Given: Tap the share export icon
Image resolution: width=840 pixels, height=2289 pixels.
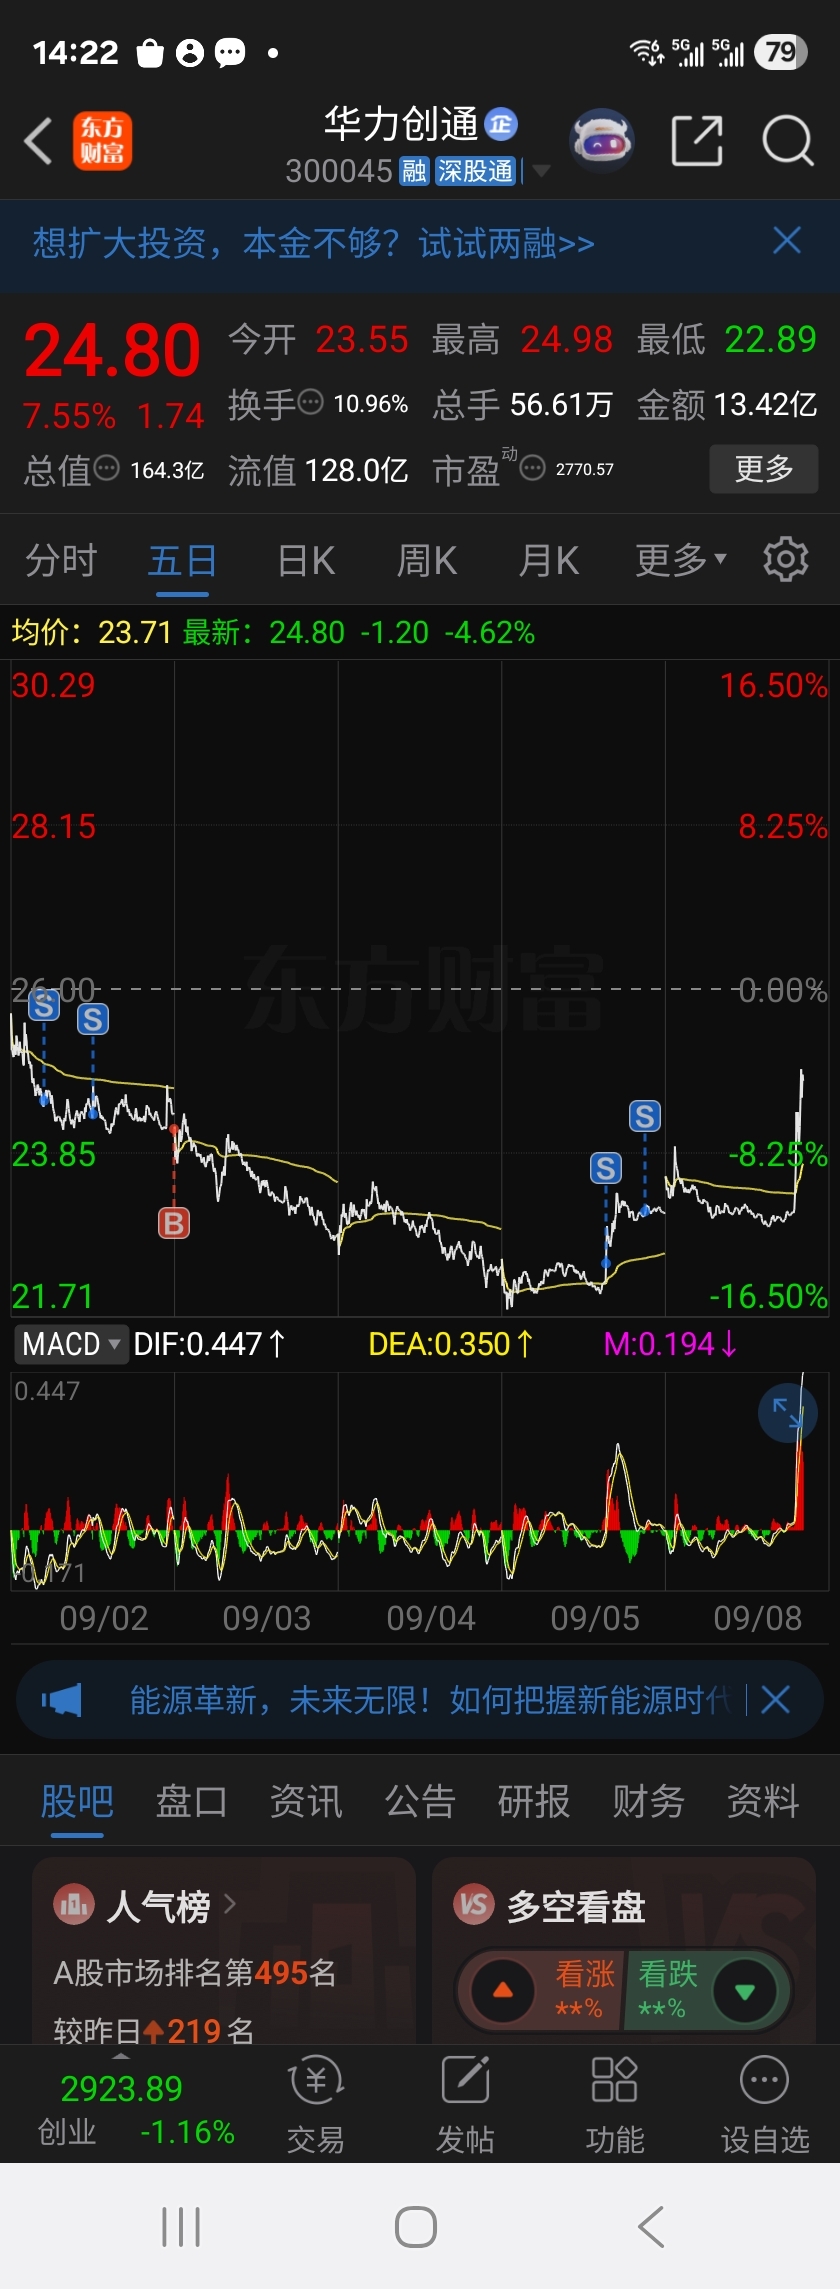Looking at the screenshot, I should point(697,141).
